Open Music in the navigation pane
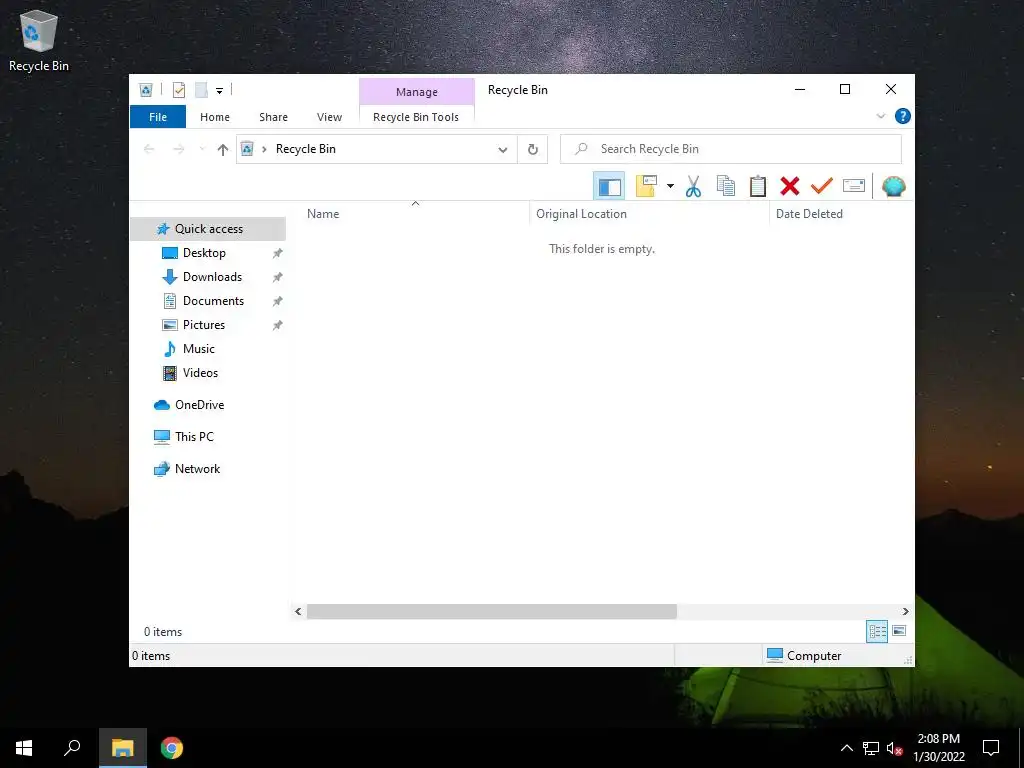Image resolution: width=1024 pixels, height=768 pixels. click(199, 349)
